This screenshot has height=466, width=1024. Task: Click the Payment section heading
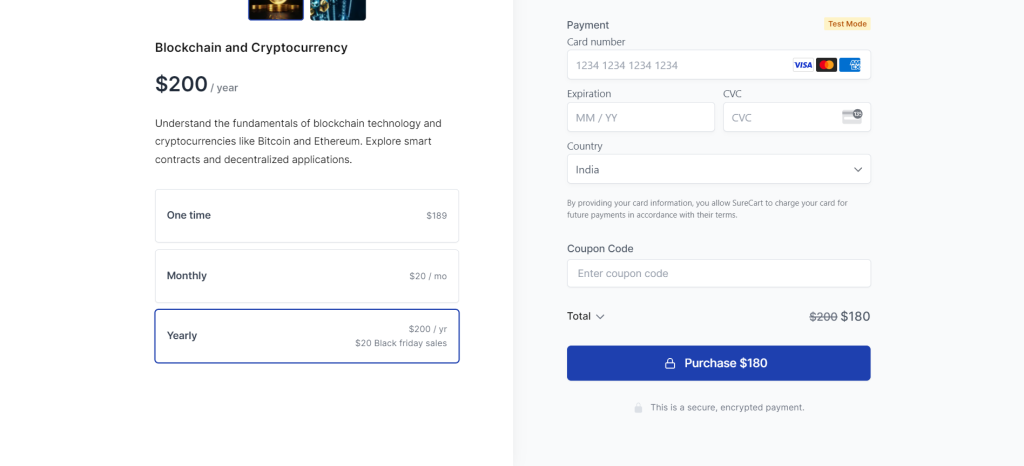click(588, 25)
